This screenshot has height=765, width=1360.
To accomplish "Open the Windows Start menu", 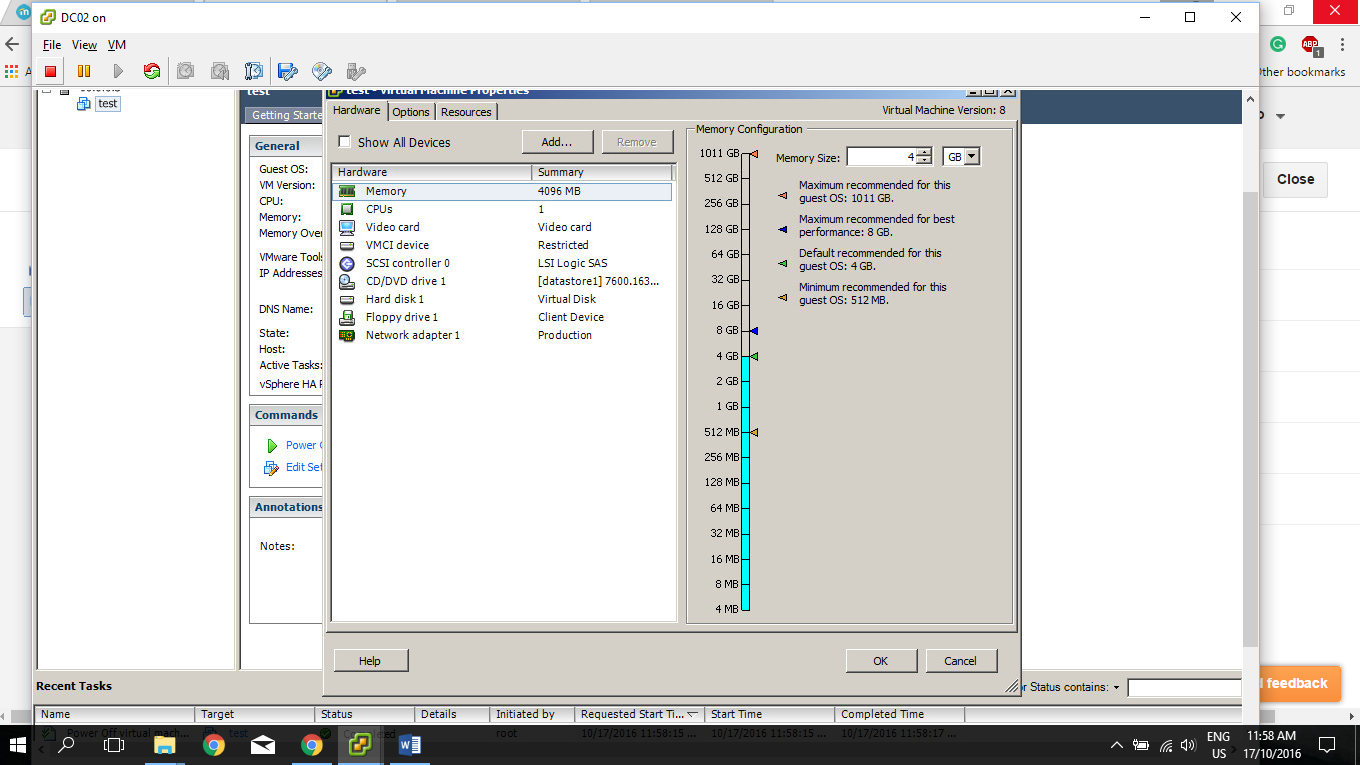I will 17,745.
